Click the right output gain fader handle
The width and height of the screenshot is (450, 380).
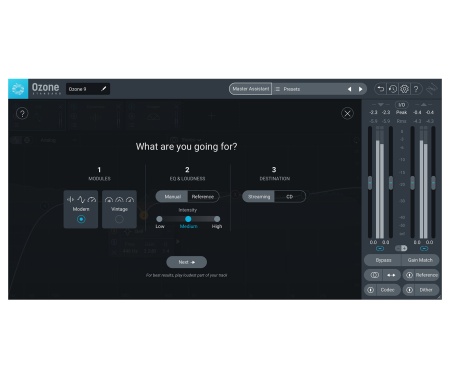click(433, 183)
